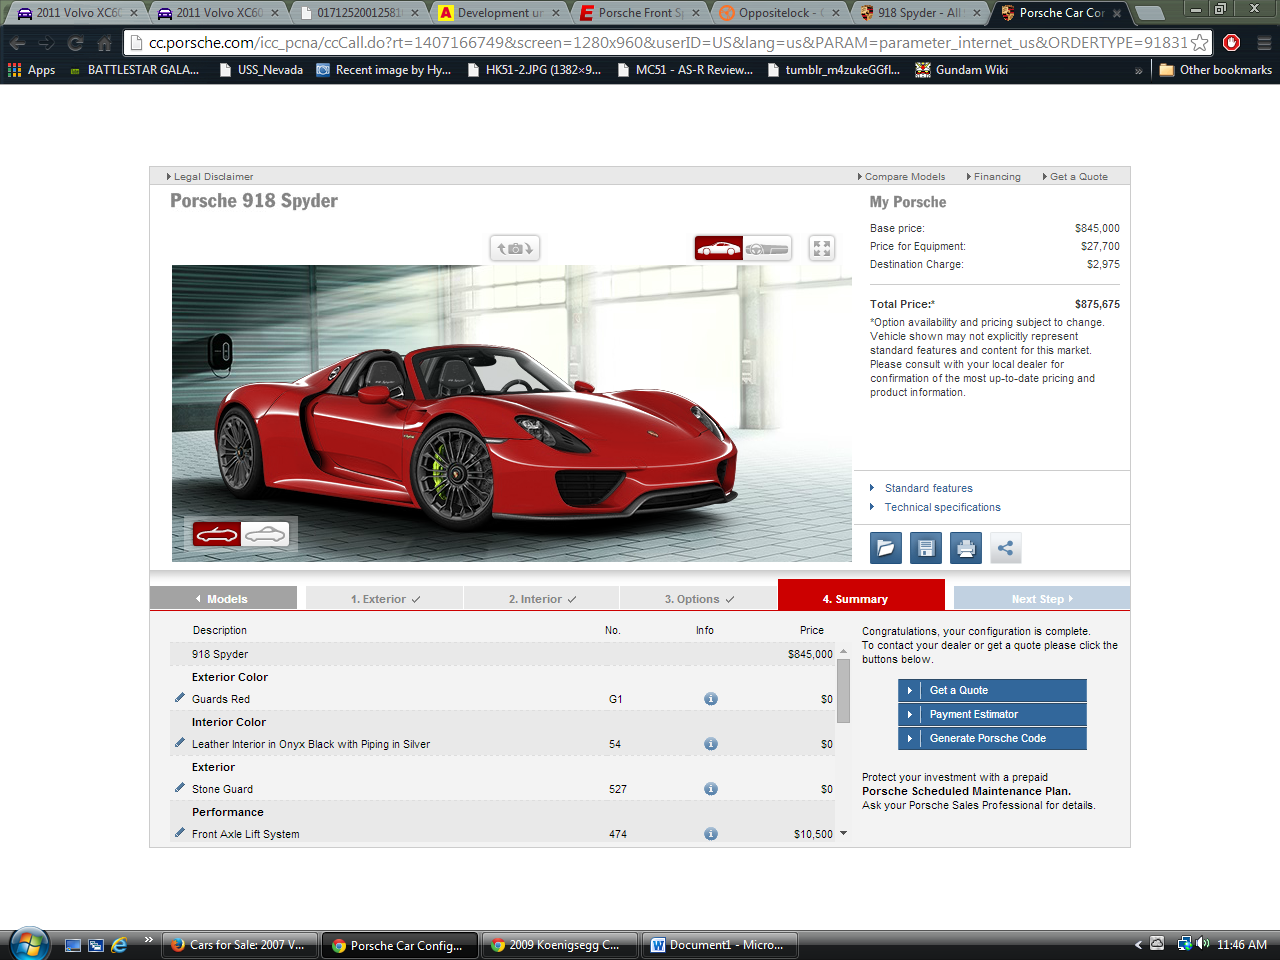Screen dimensions: 1280x960
Task: Click the key fob icon on image
Action: pos(221,353)
